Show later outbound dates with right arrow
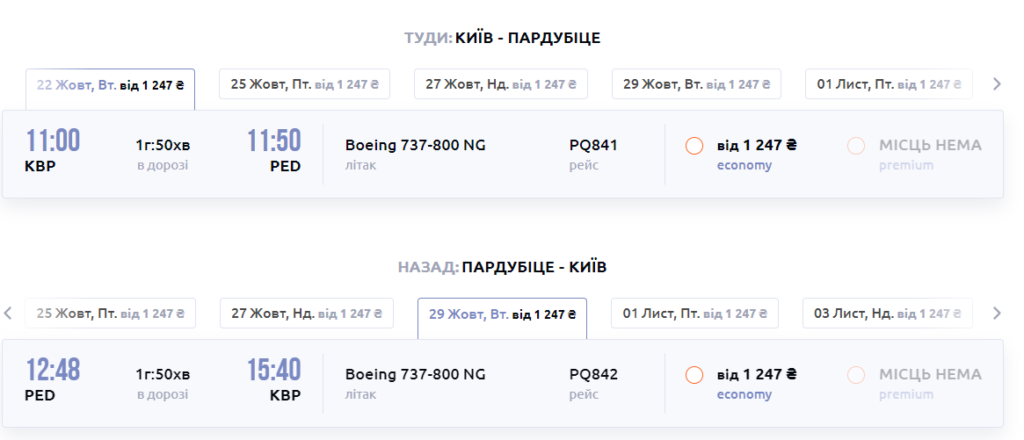This screenshot has width=1024, height=440. coord(995,84)
